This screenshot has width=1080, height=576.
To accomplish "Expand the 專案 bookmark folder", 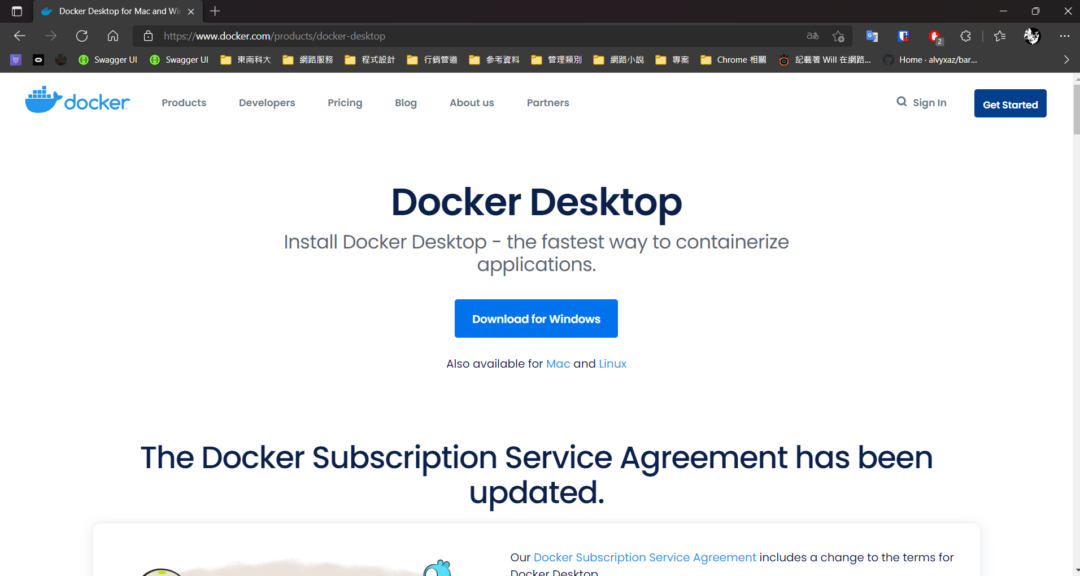I will tap(672, 60).
